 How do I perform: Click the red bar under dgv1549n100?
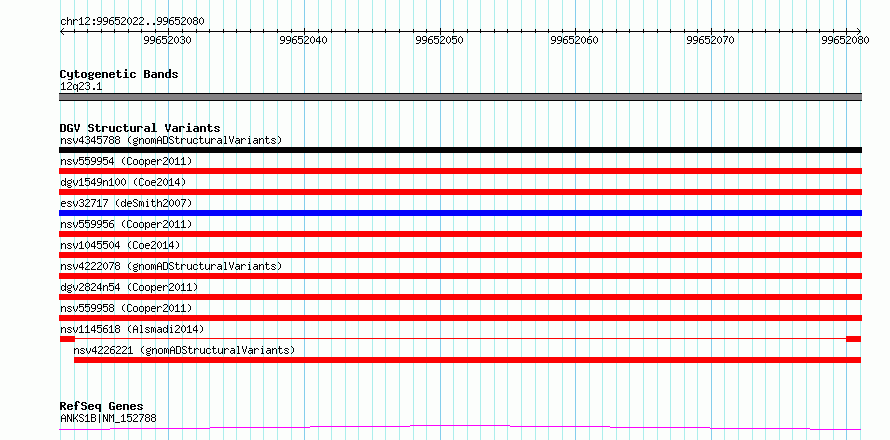click(460, 192)
